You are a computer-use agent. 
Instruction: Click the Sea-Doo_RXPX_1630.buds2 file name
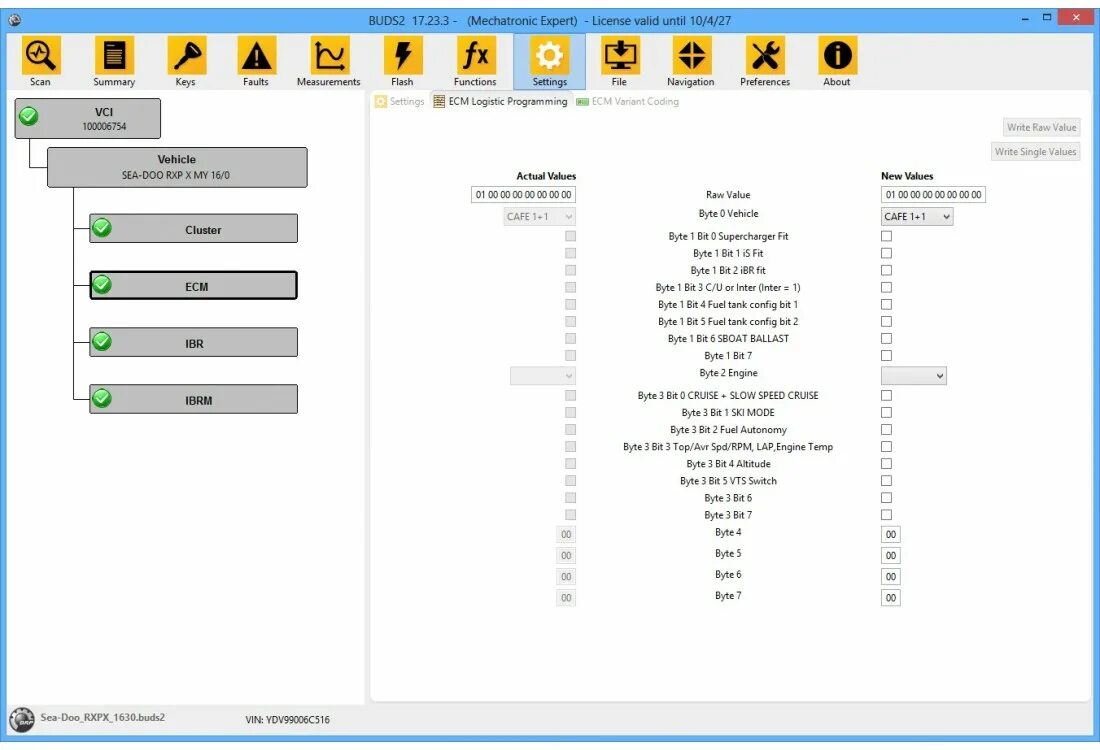102,718
